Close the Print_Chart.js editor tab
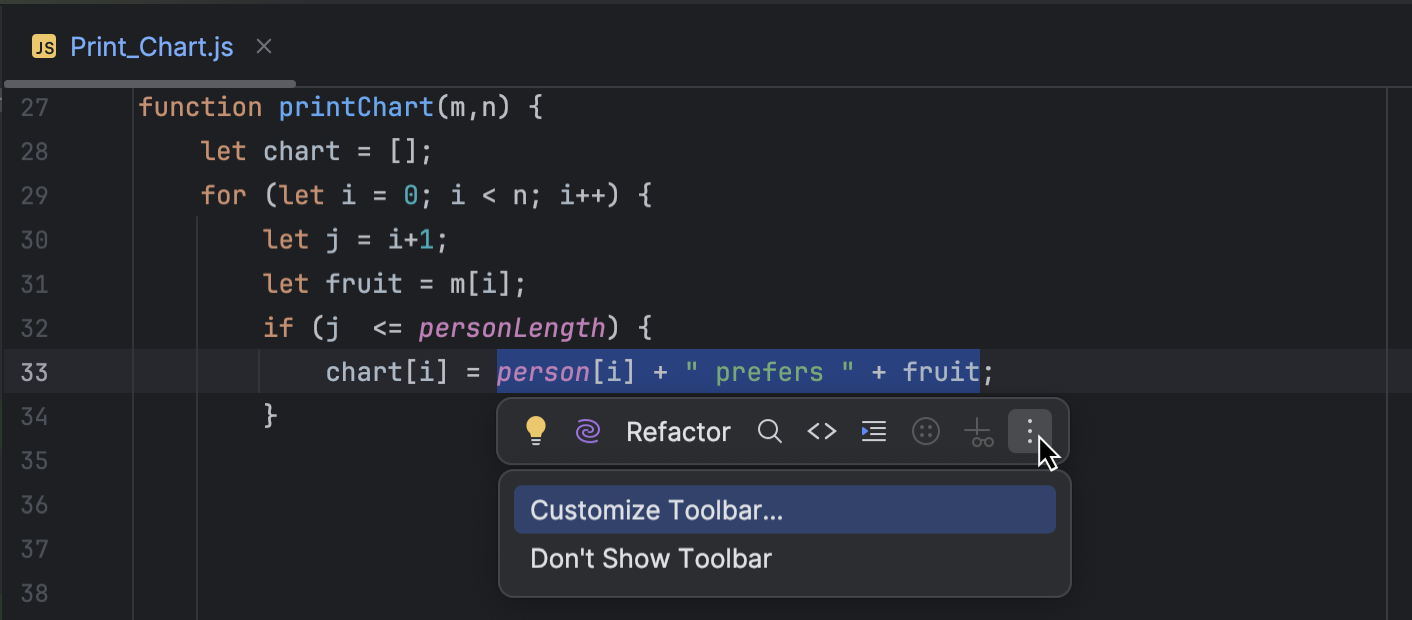 click(x=263, y=46)
